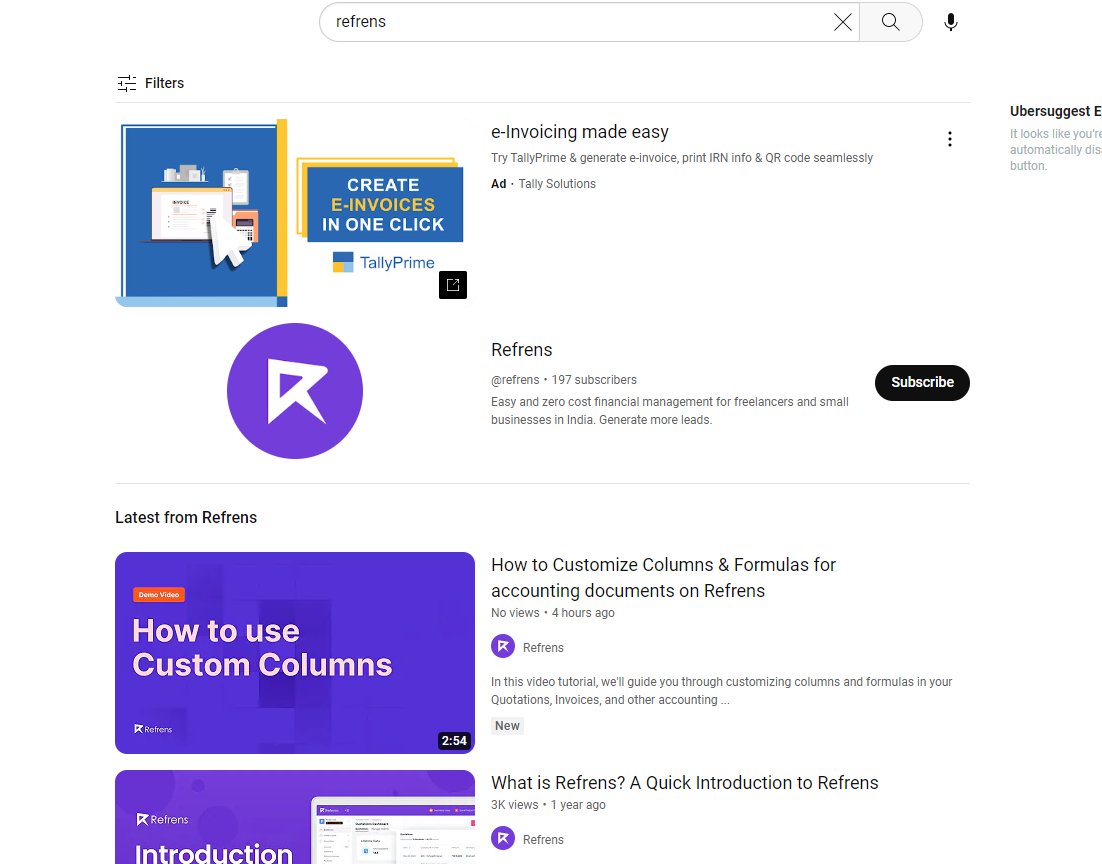Screen dimensions: 1102x864
Task: Click the magnifying glass search button
Action: 890,22
